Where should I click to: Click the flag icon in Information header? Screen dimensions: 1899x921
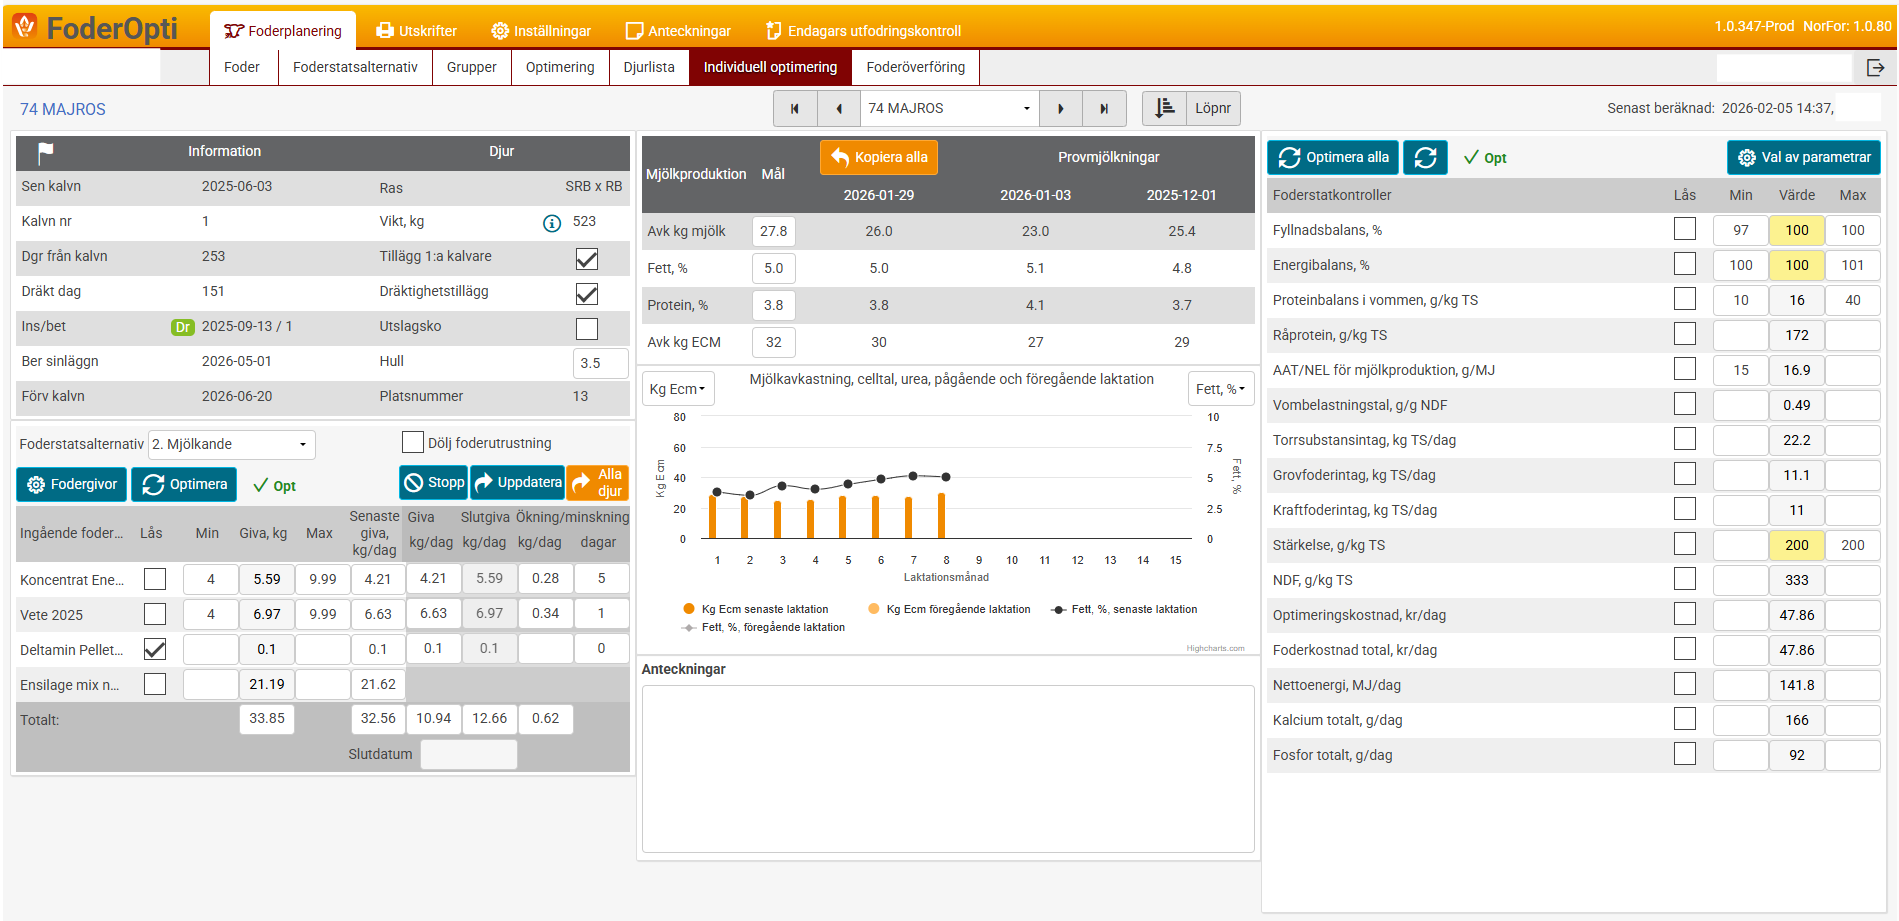[45, 152]
